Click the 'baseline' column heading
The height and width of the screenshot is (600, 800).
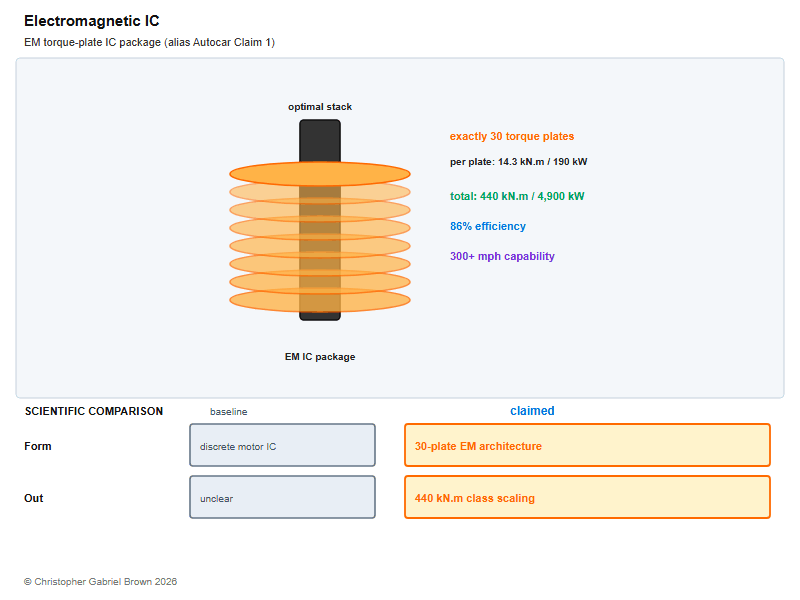[229, 412]
